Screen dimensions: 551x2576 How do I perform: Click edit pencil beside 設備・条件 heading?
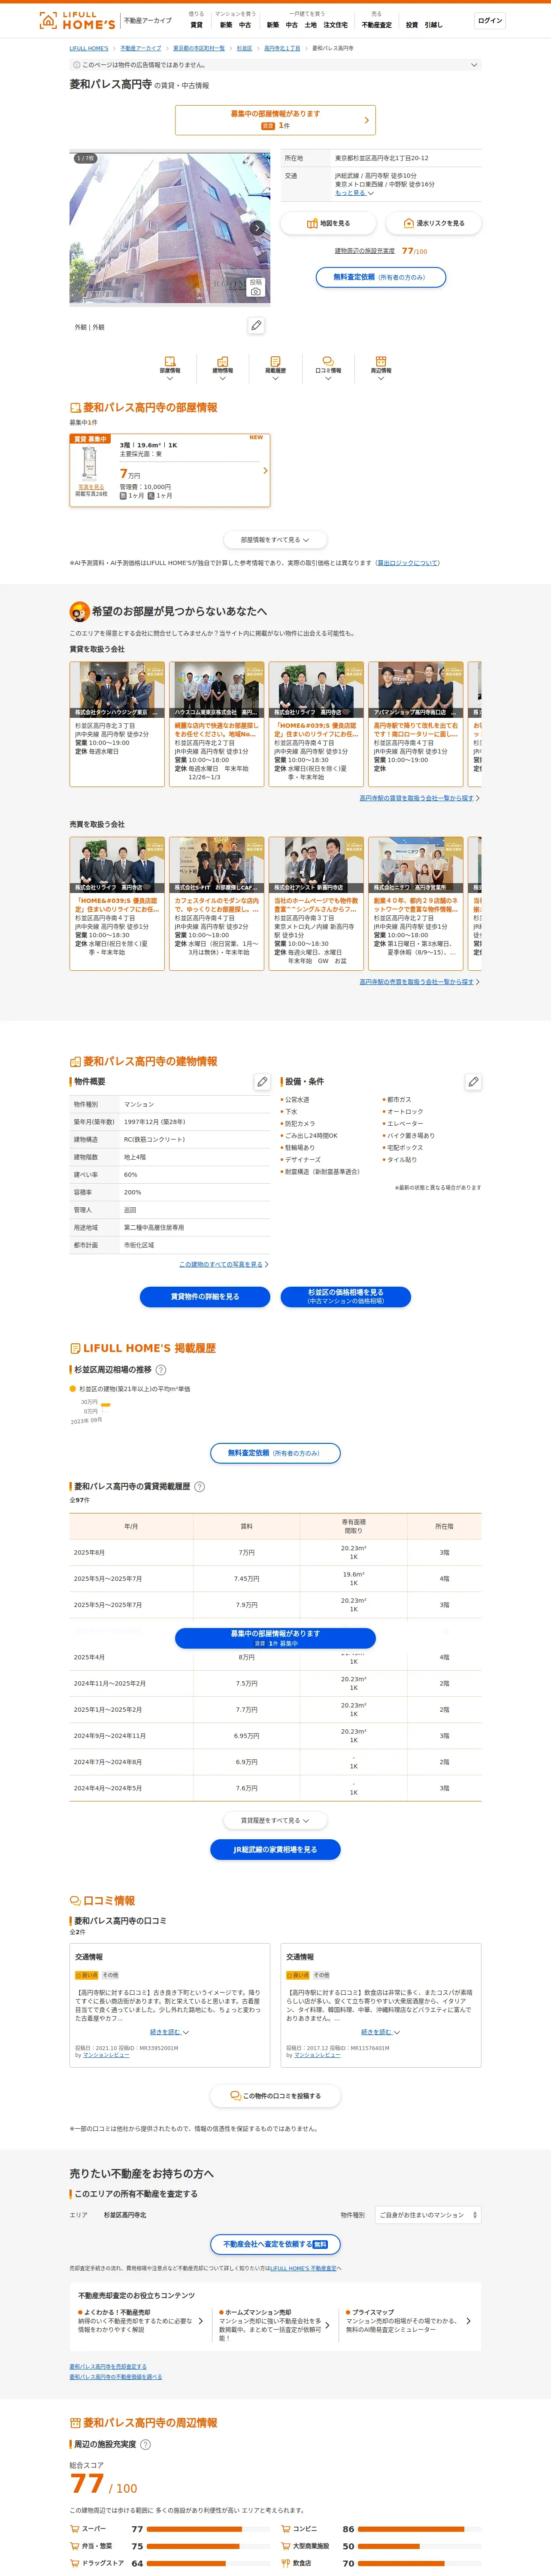[x=473, y=1081]
